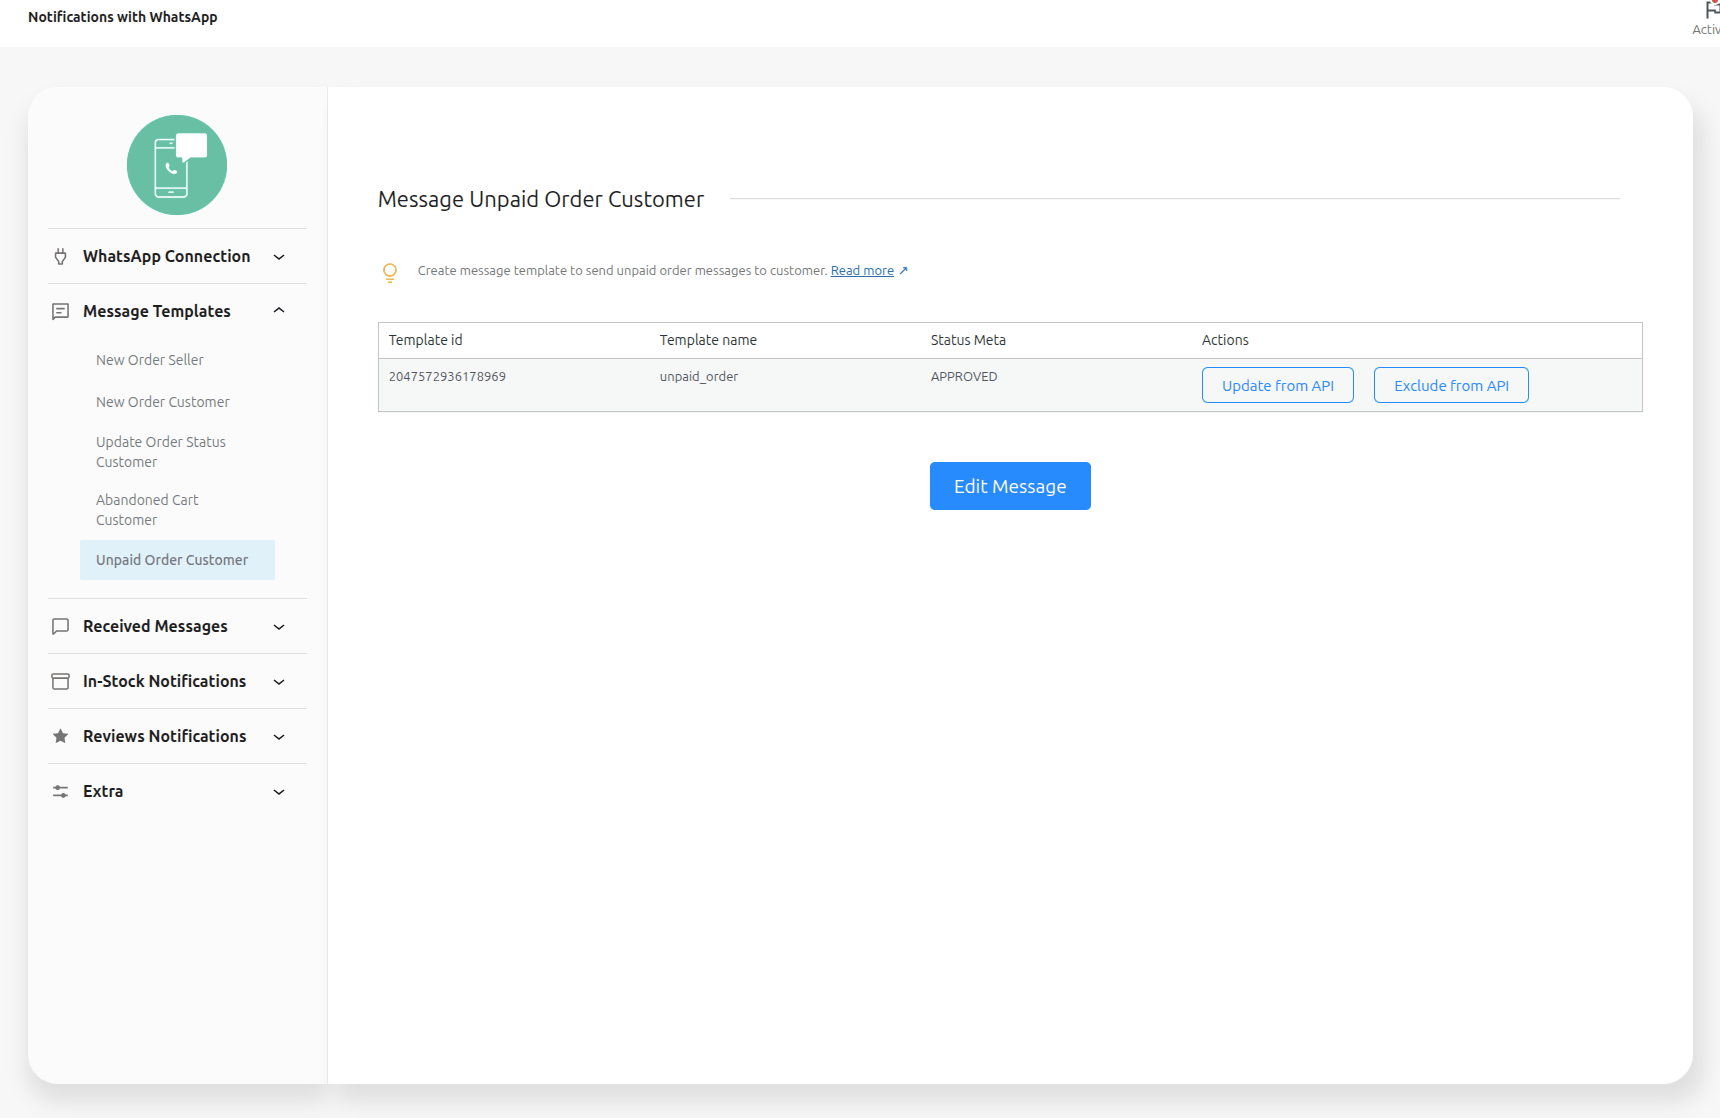Expand the Extra section chevron

(x=279, y=792)
